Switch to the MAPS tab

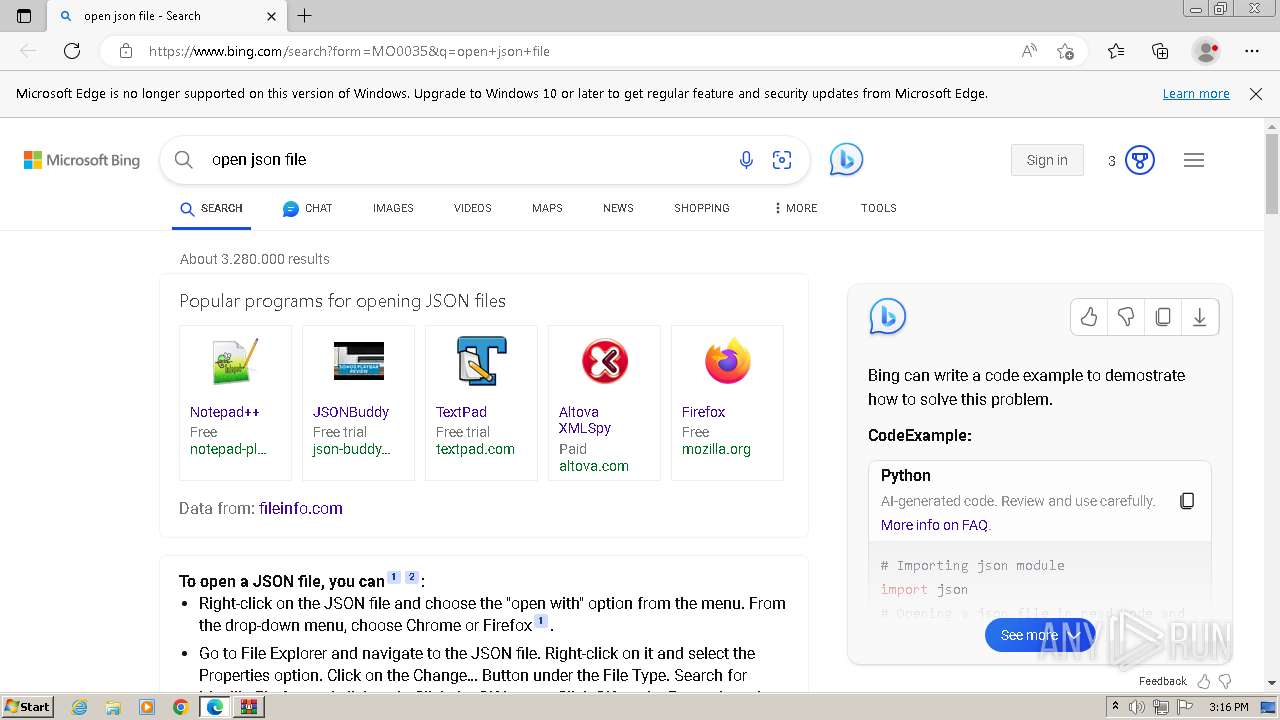[547, 208]
